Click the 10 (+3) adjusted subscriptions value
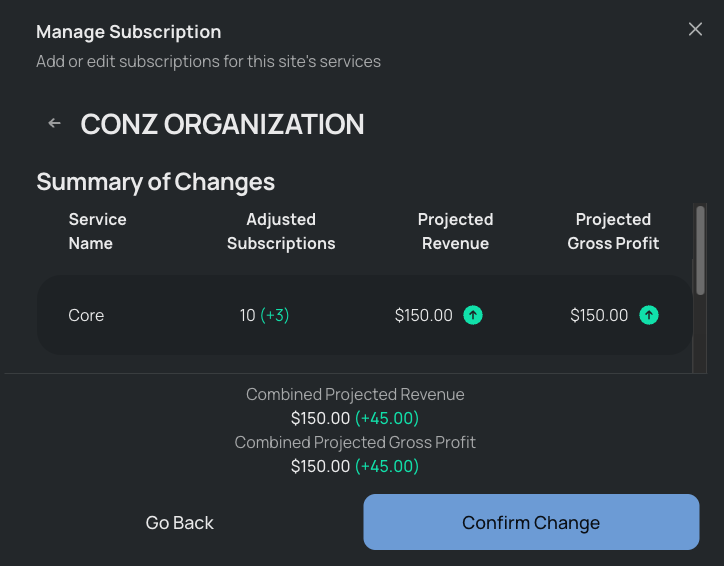724x566 pixels. [x=265, y=315]
